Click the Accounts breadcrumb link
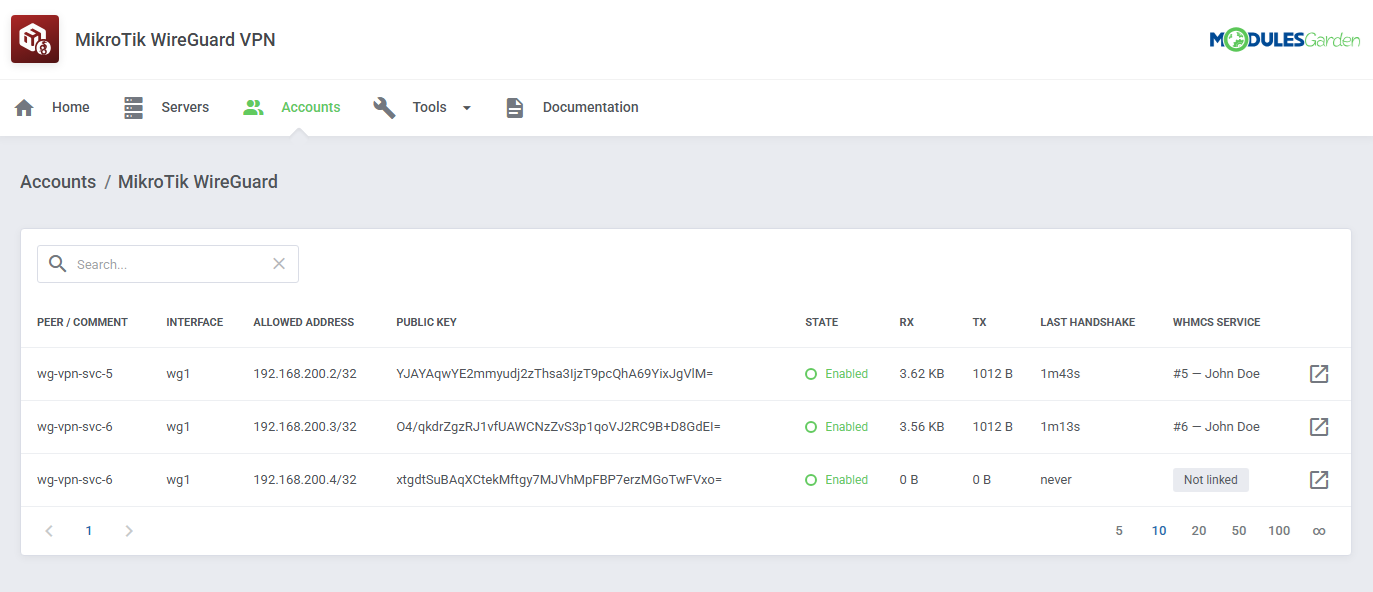The height and width of the screenshot is (592, 1373). tap(58, 182)
